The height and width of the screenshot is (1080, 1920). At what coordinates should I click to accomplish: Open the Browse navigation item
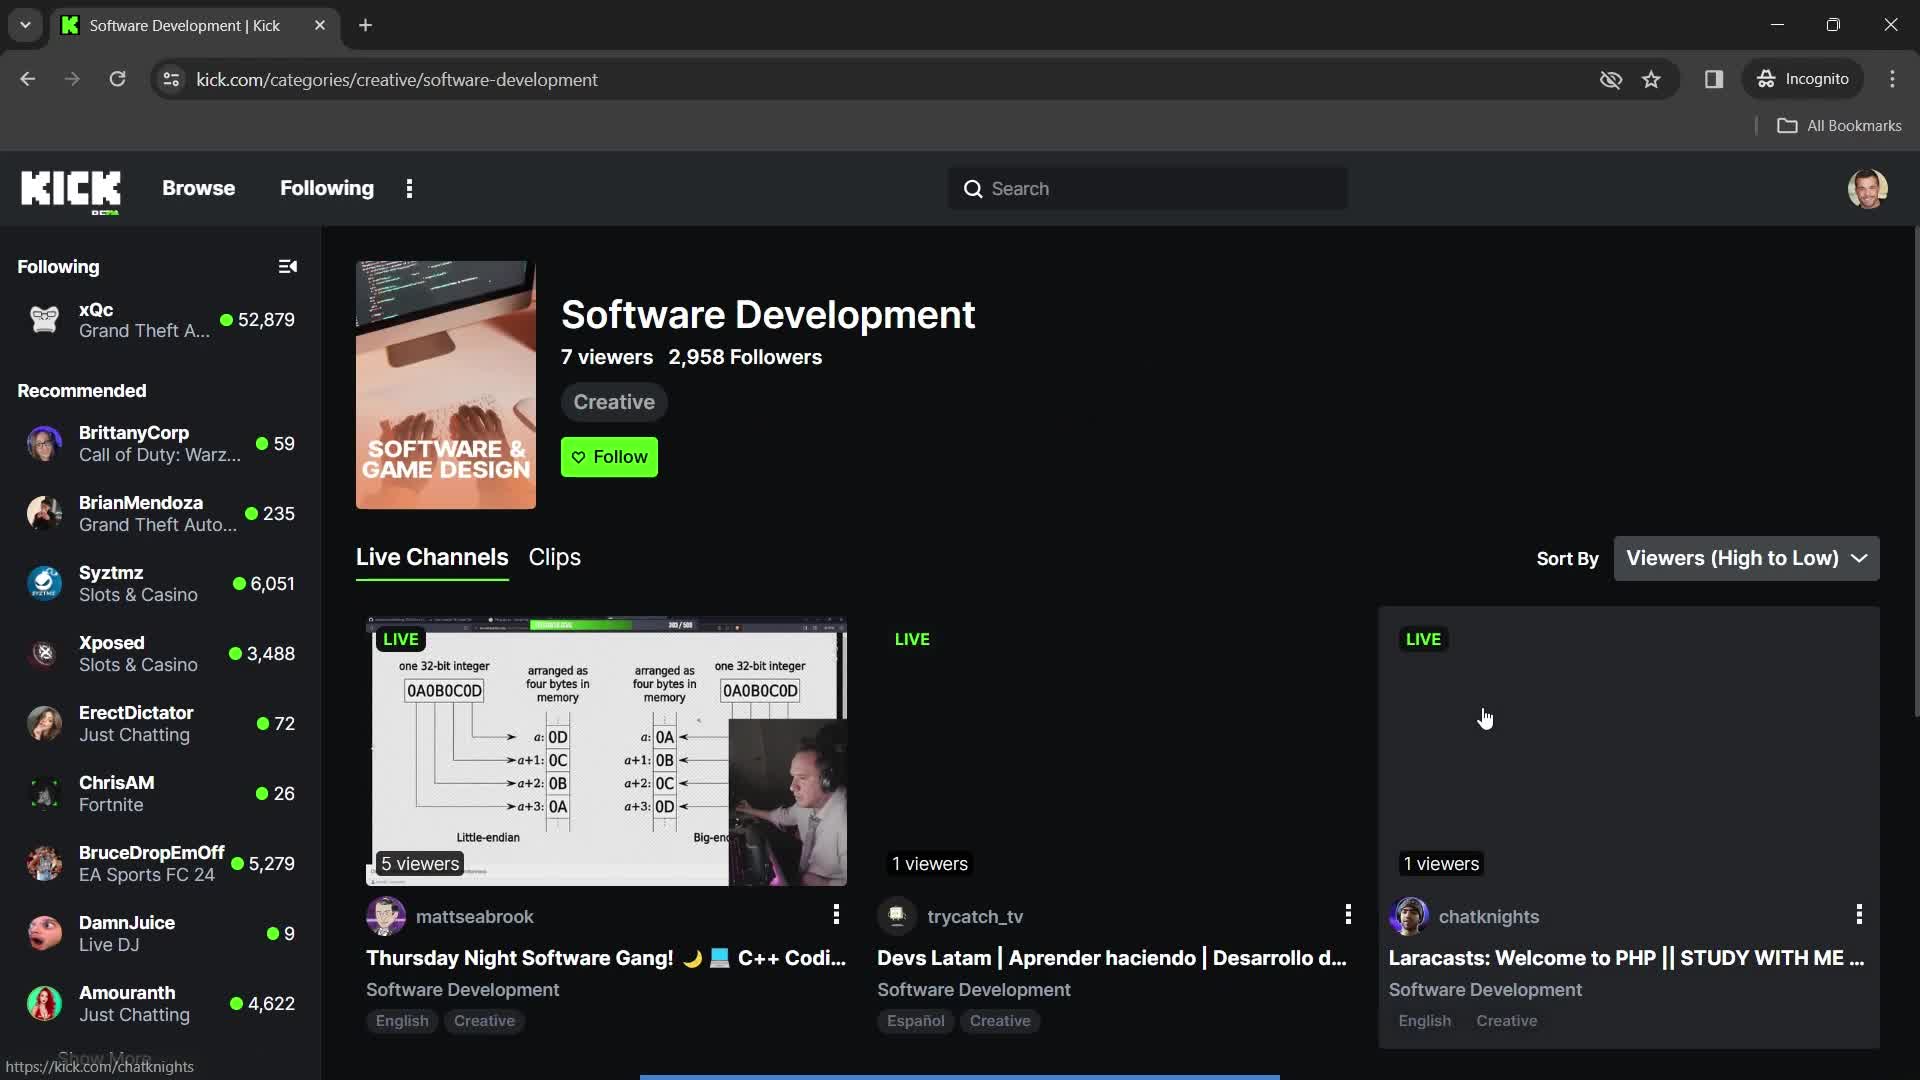(x=198, y=189)
